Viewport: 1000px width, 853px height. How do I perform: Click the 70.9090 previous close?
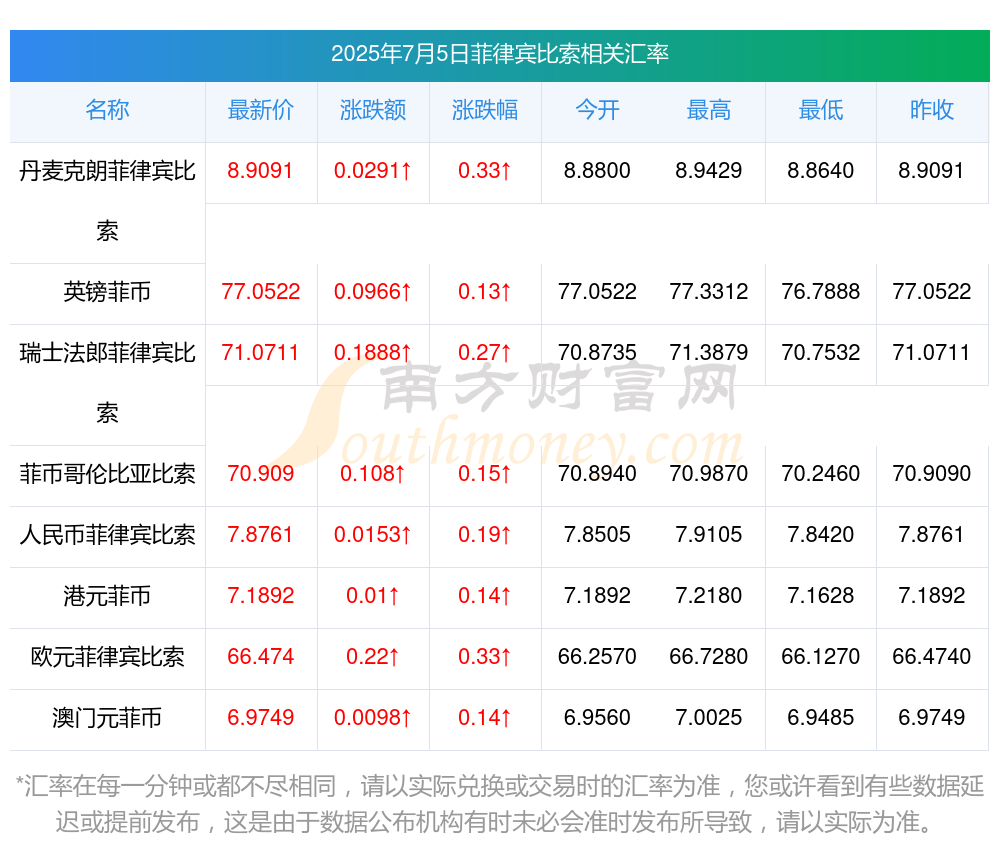coord(932,474)
